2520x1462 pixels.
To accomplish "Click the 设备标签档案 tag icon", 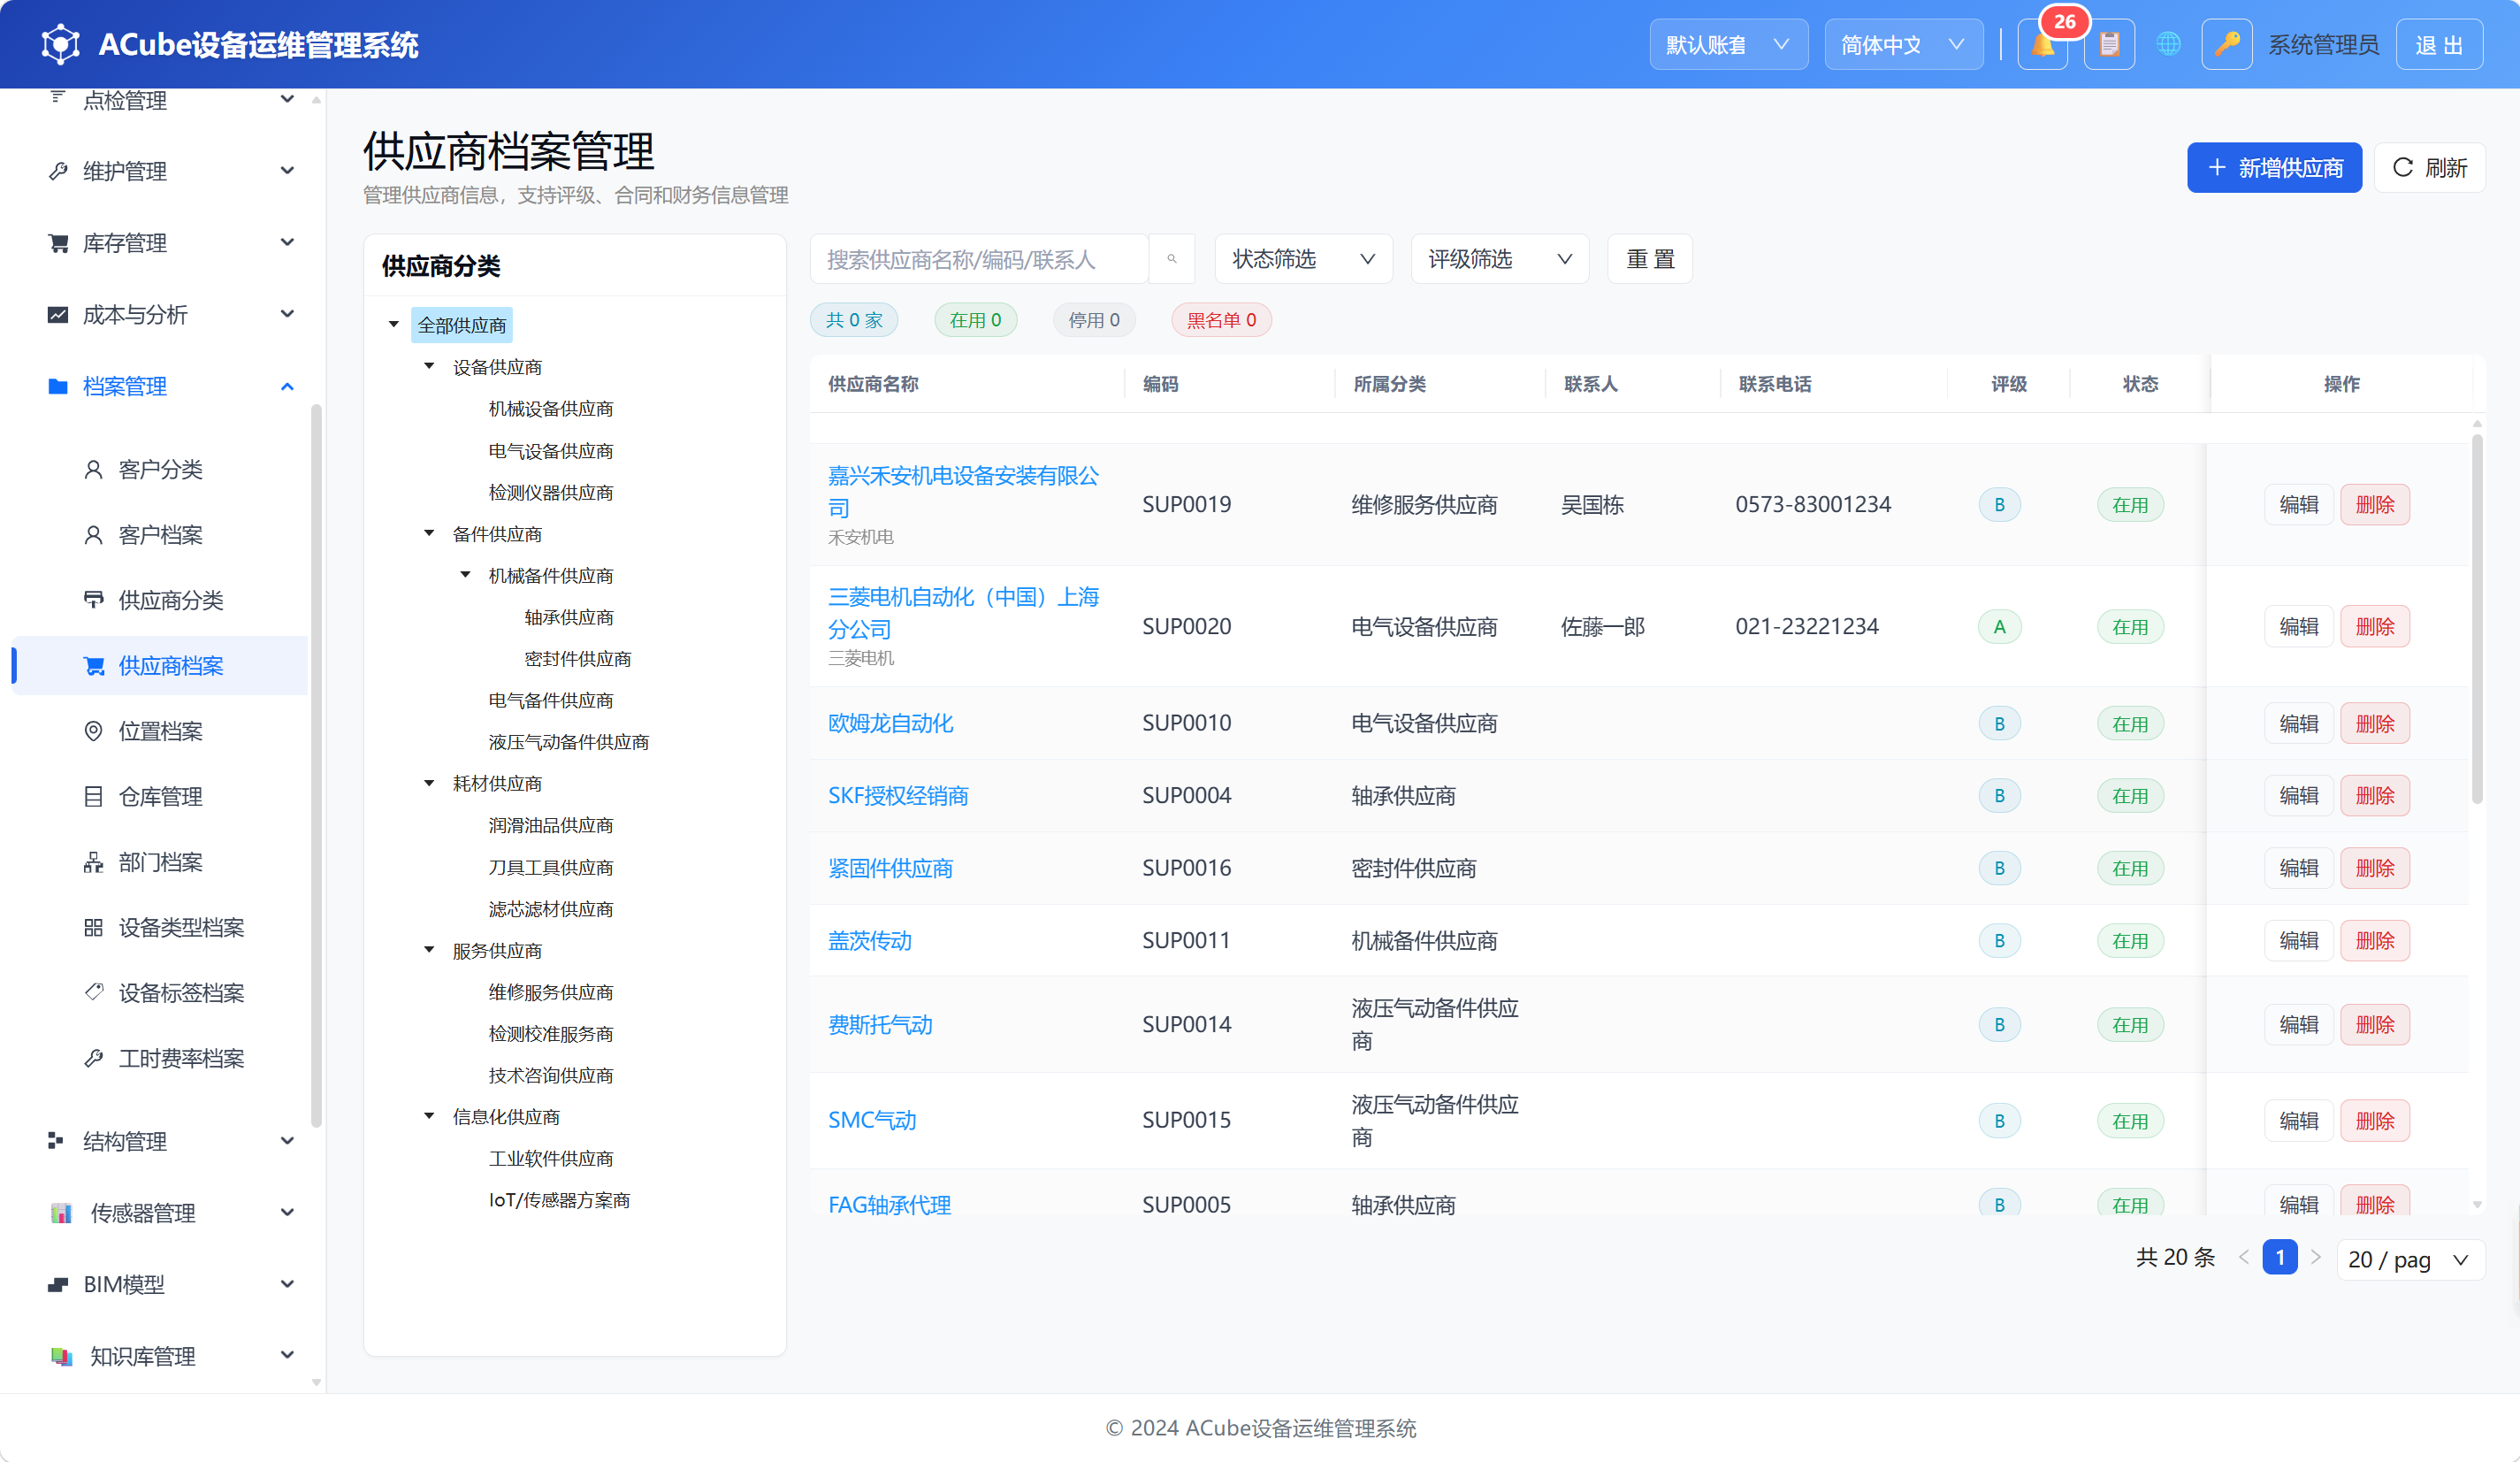I will tap(93, 992).
